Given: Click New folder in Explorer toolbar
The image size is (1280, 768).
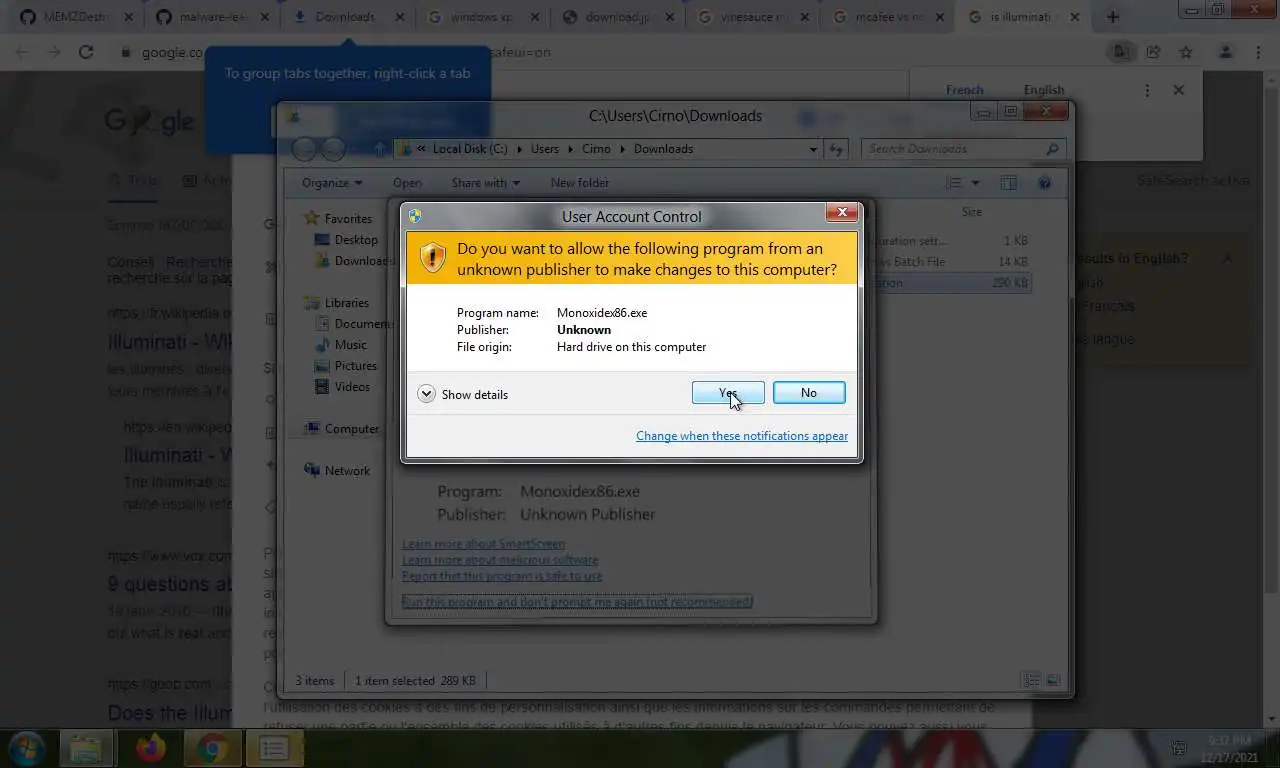Looking at the screenshot, I should click(x=579, y=183).
